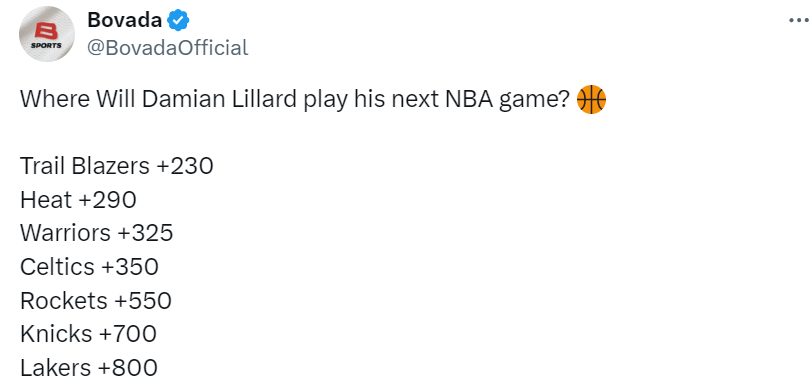Click the red B logo in avatar
This screenshot has height=384, width=811.
click(47, 31)
